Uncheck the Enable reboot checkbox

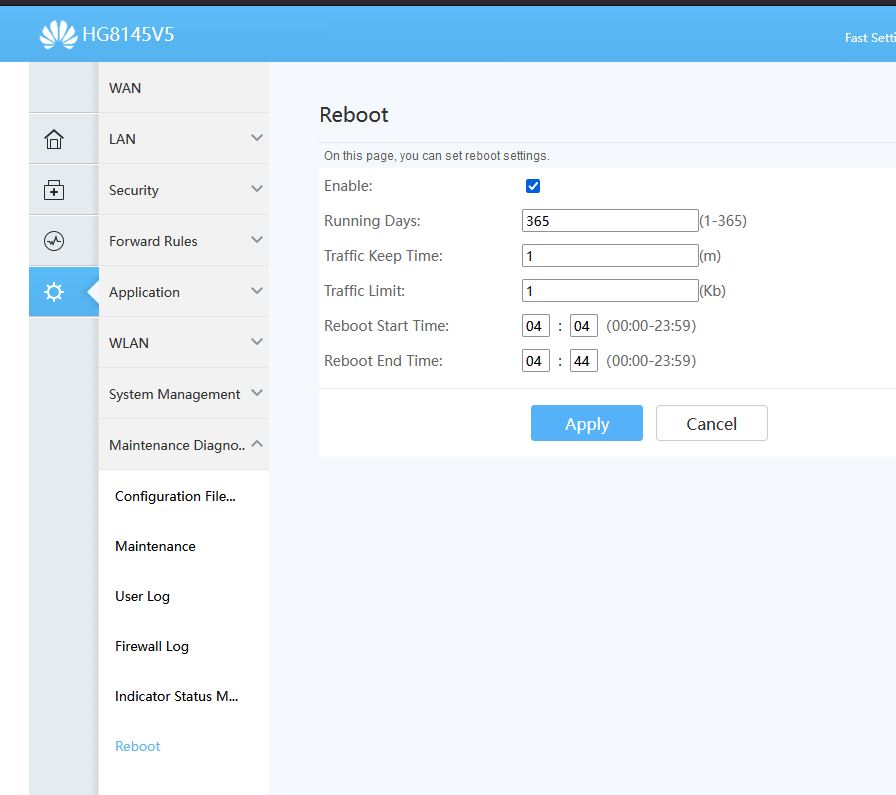(x=533, y=186)
